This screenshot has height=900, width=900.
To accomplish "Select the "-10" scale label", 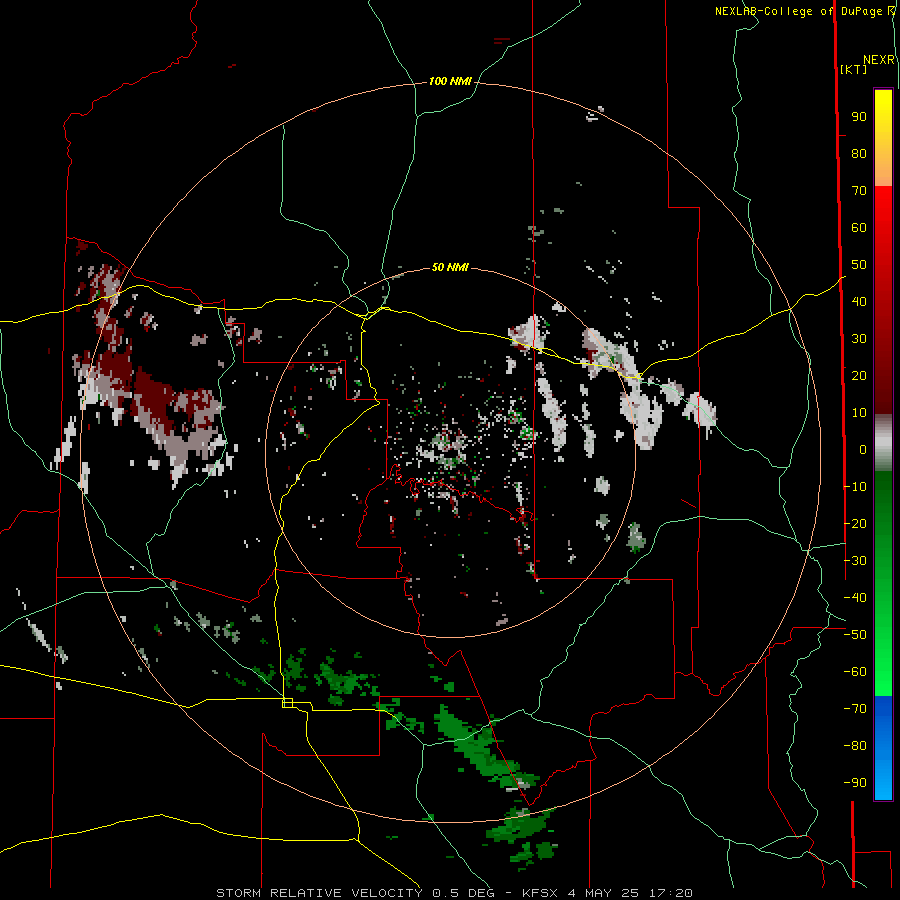I will coord(855,487).
